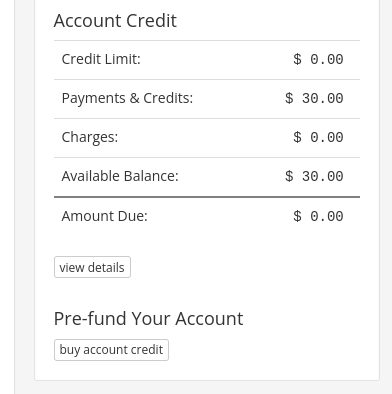Screen dimensions: 392x394
Task: Click the word details on view details button
Action: pyautogui.click(x=106, y=267)
